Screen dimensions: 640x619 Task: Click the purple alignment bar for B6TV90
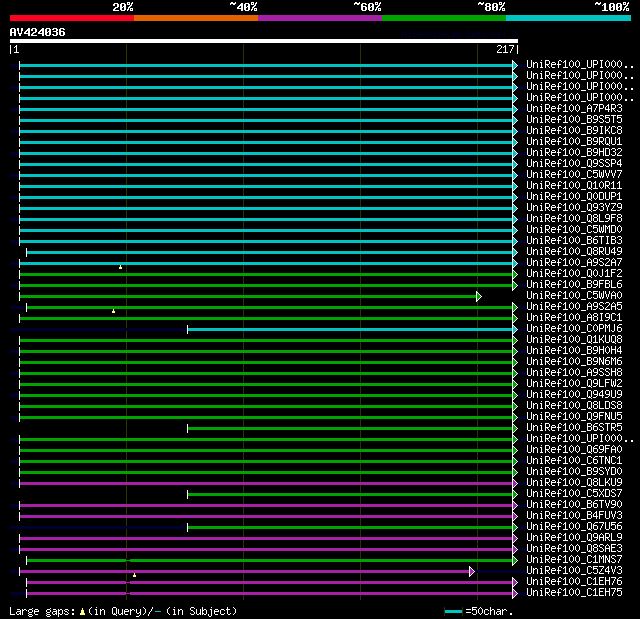pyautogui.click(x=266, y=506)
